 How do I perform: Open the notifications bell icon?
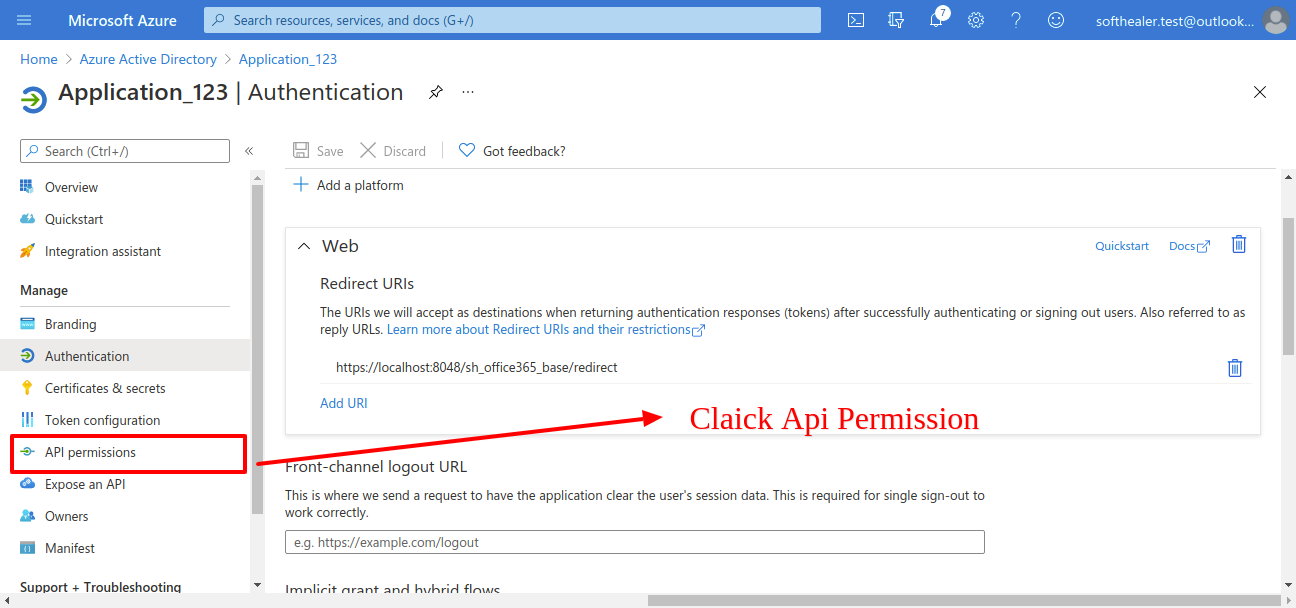(x=937, y=20)
